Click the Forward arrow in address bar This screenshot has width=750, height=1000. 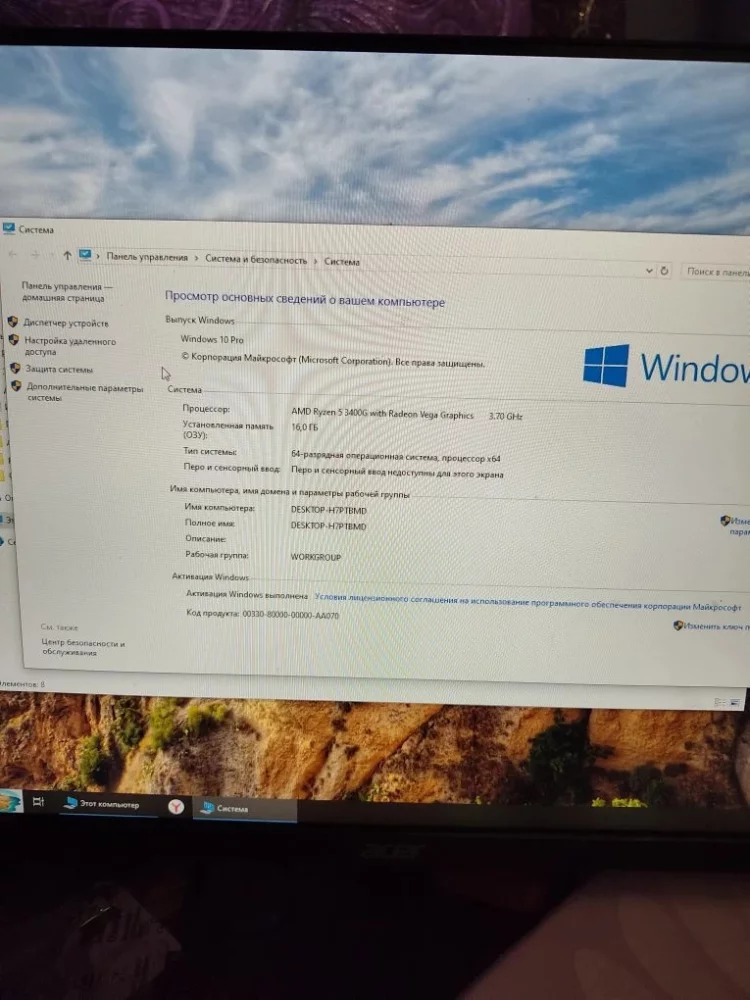click(x=33, y=255)
